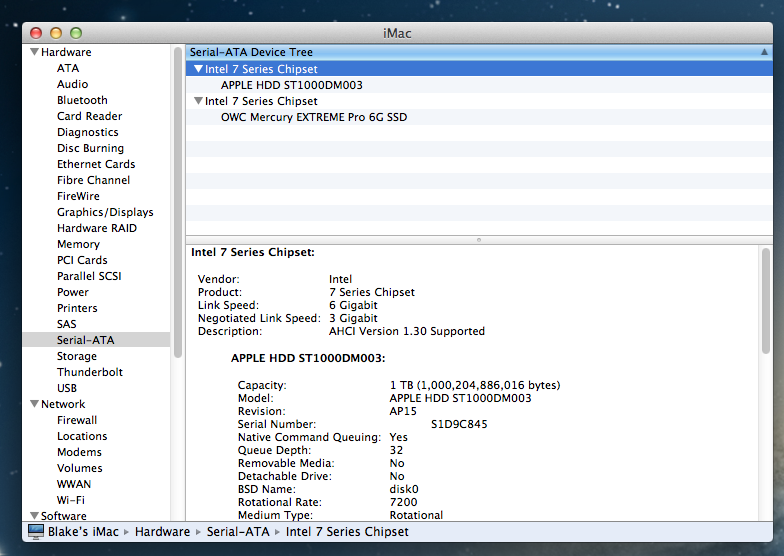784x556 pixels.
Task: Collapse the Network section triangle
Action: click(x=34, y=404)
